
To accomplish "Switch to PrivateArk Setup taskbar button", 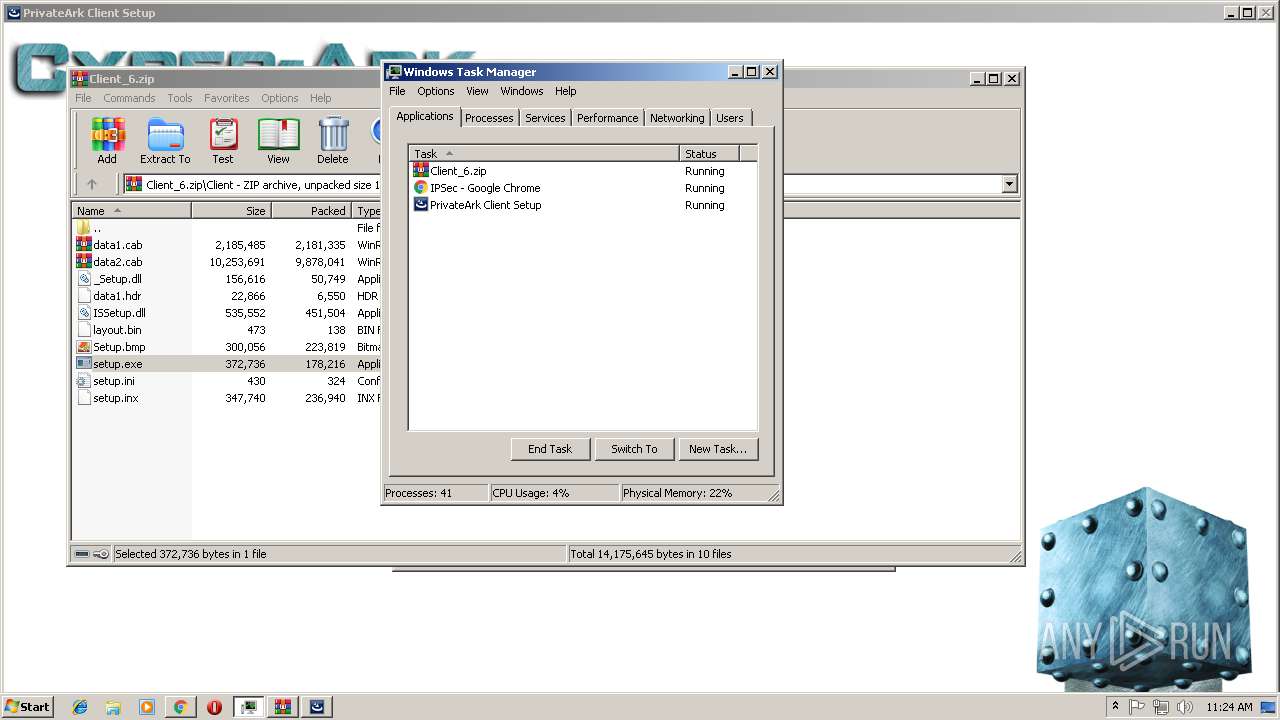I will click(x=316, y=707).
